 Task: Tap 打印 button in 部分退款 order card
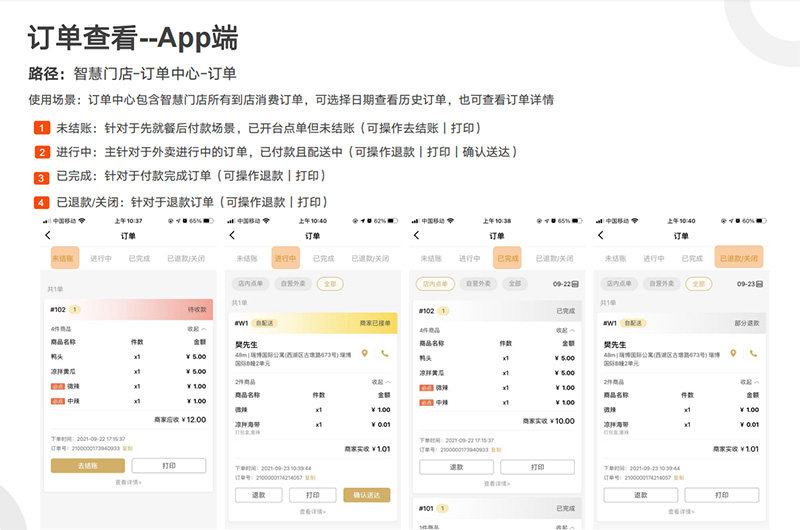[722, 495]
